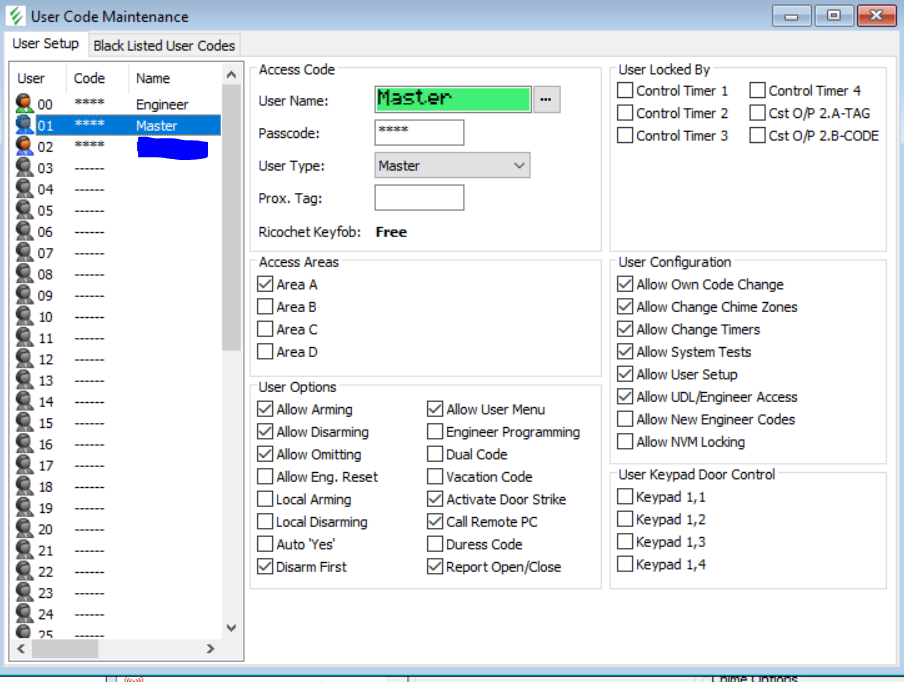
Task: Click the empty user 03 icon
Action: coord(25,168)
